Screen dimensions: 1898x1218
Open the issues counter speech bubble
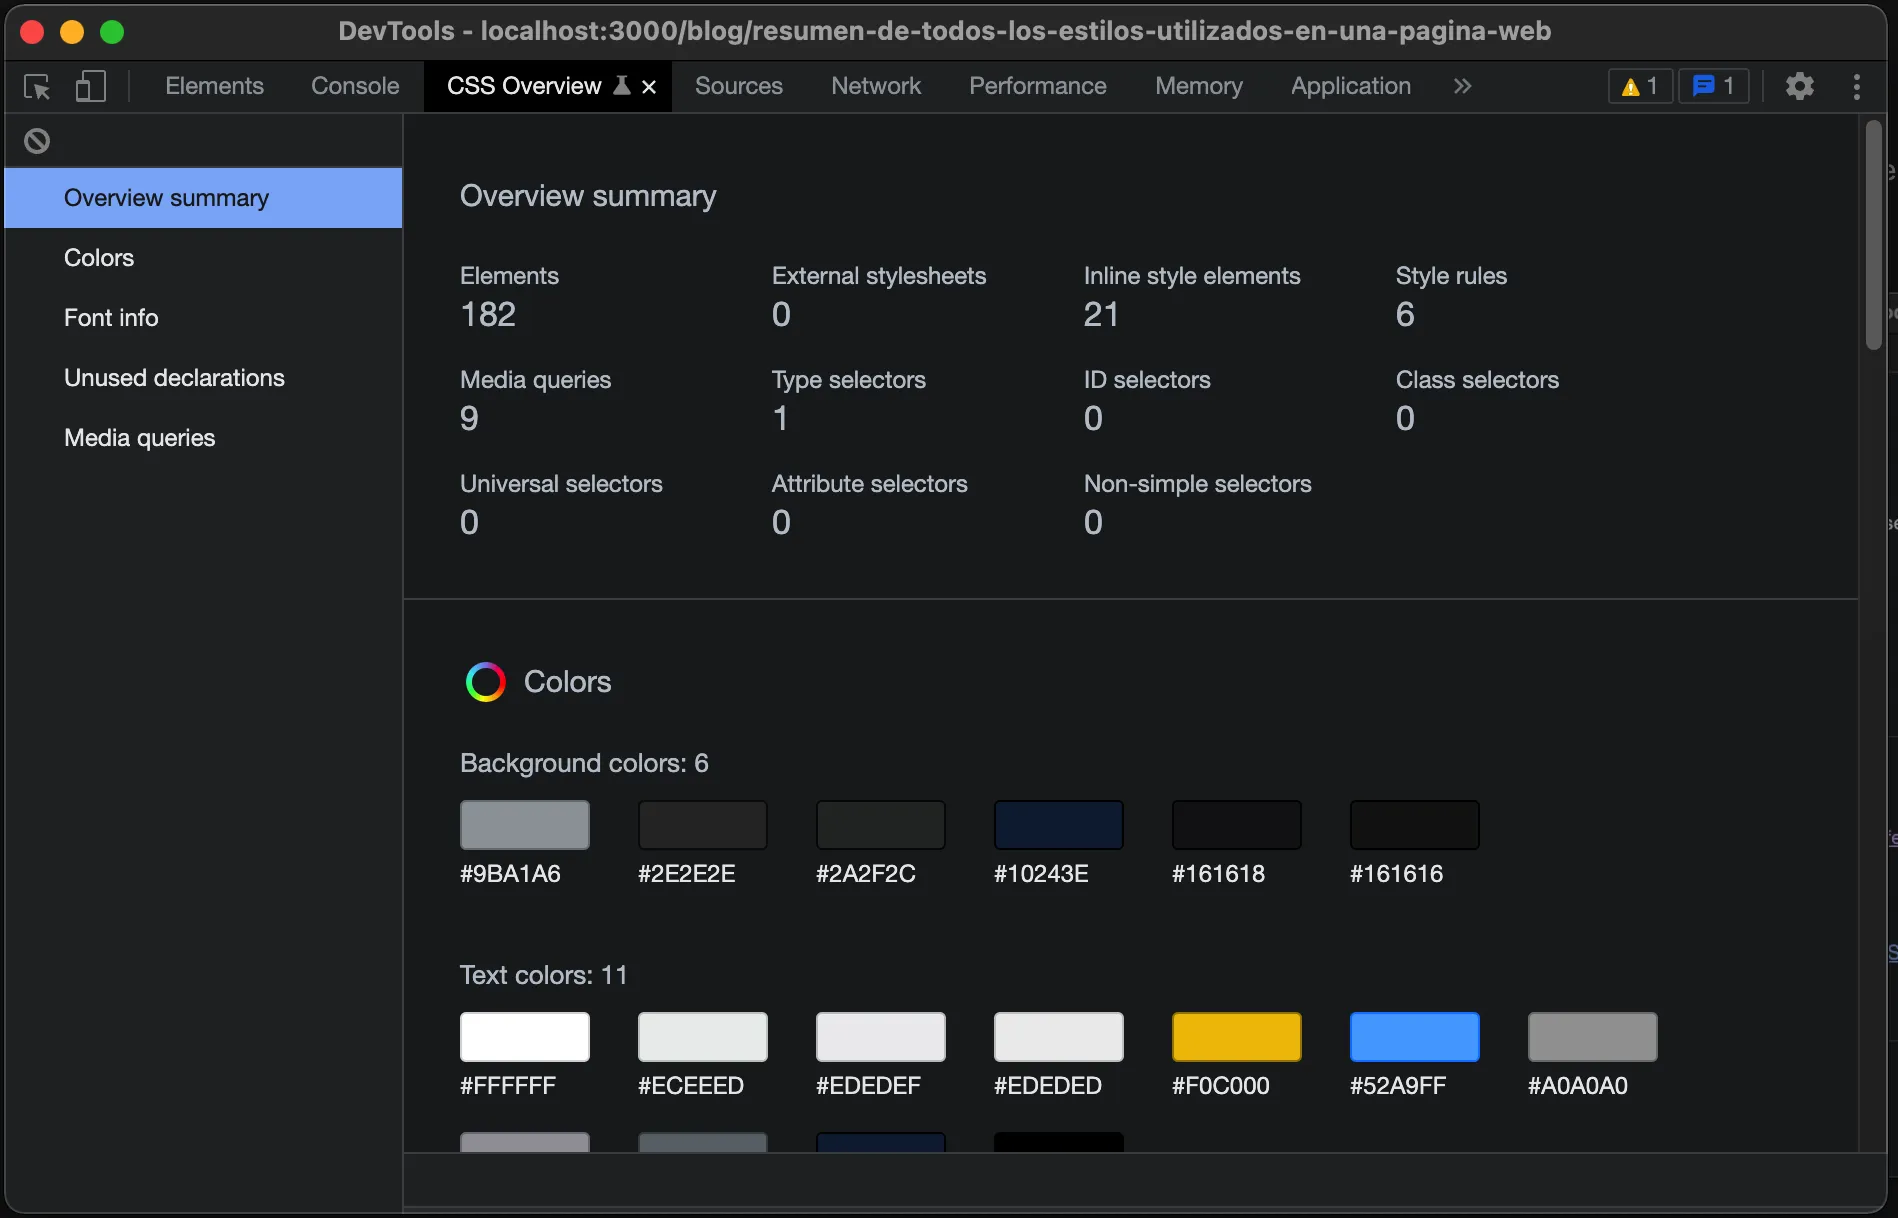coord(1712,86)
